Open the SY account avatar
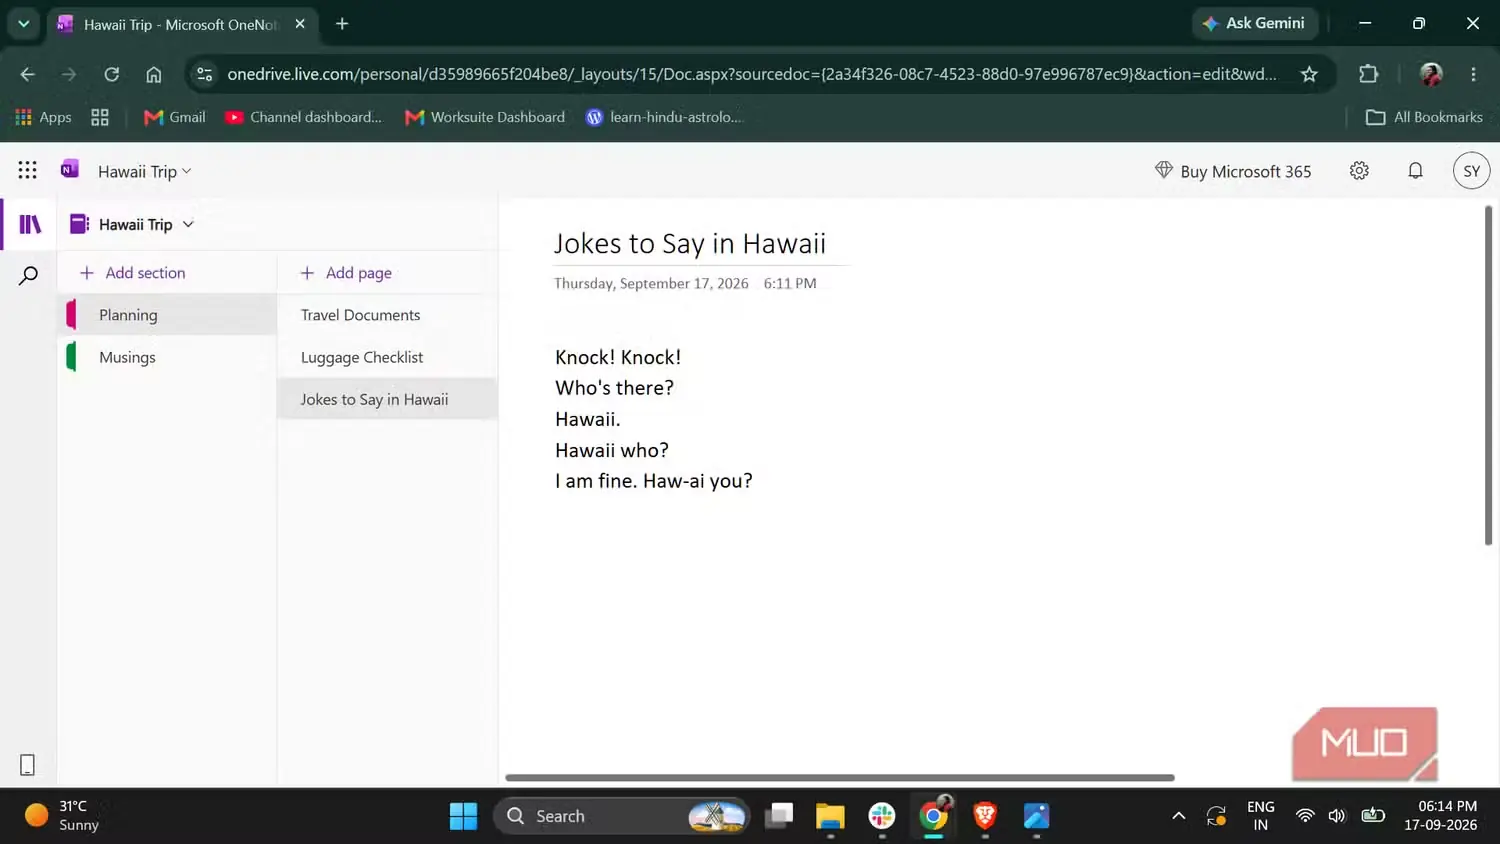Viewport: 1500px width, 844px height. (1471, 171)
